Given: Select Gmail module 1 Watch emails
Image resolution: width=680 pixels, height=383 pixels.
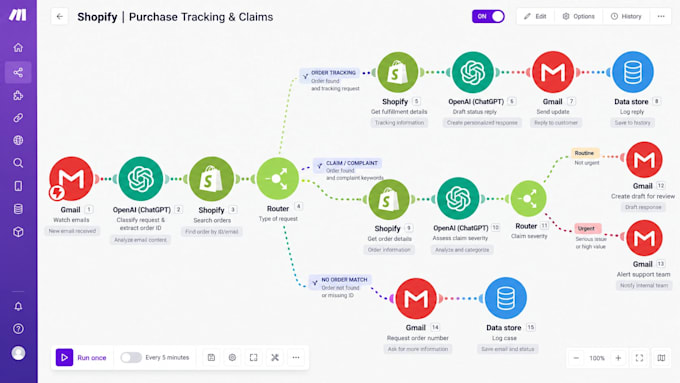Looking at the screenshot, I should coord(72,178).
